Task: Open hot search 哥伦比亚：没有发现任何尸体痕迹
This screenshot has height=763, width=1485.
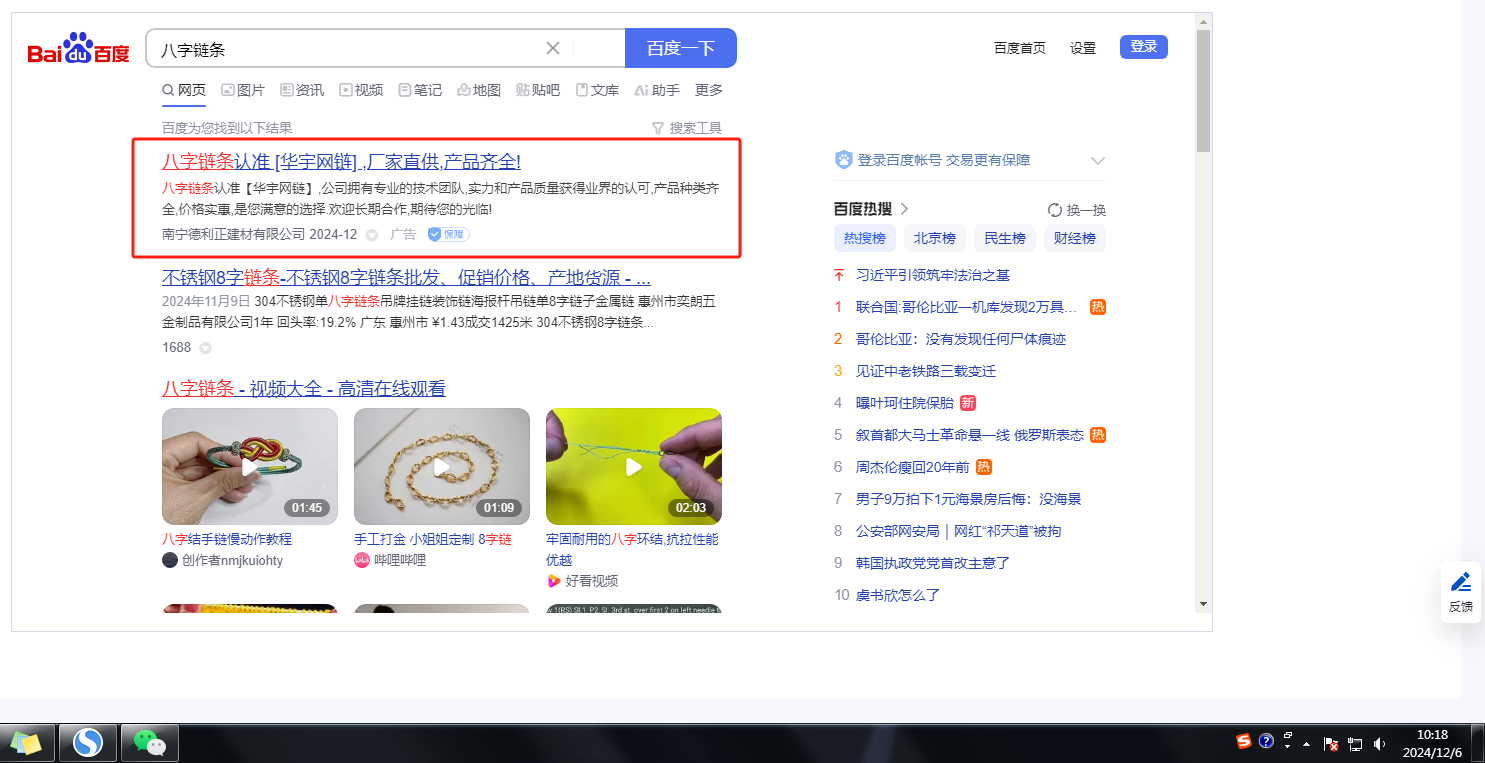Action: tap(961, 339)
